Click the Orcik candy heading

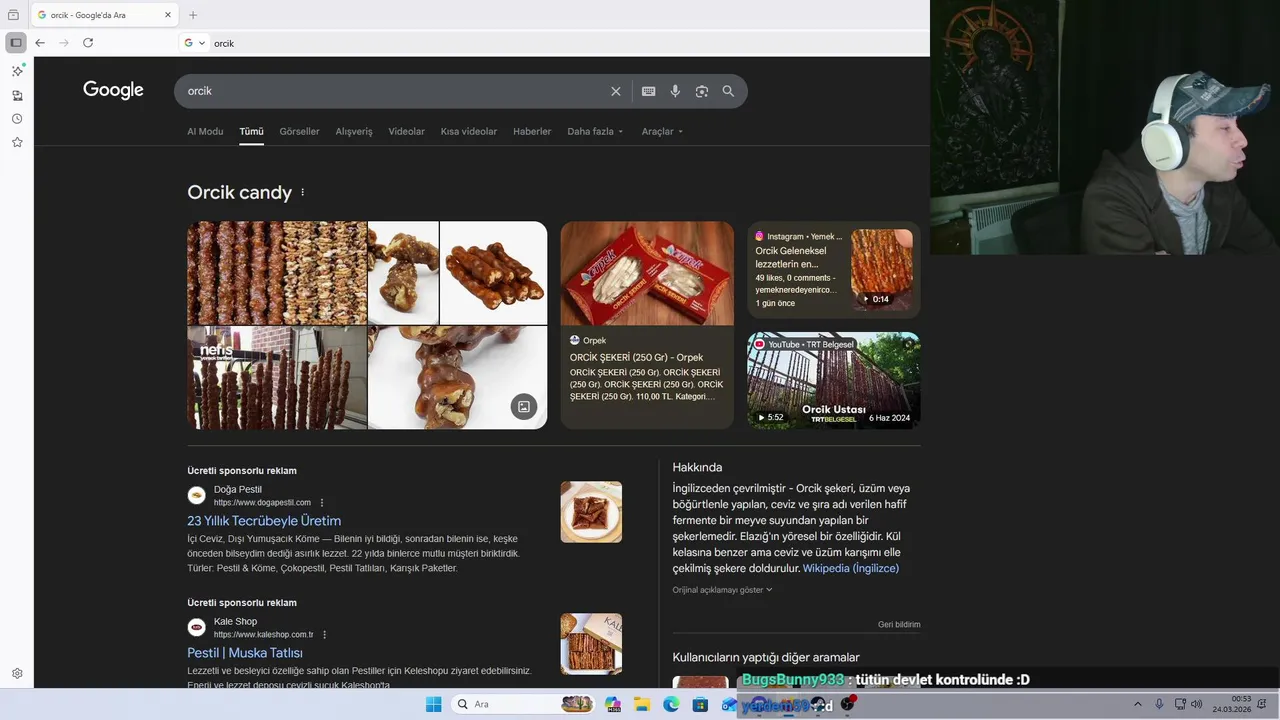(240, 193)
